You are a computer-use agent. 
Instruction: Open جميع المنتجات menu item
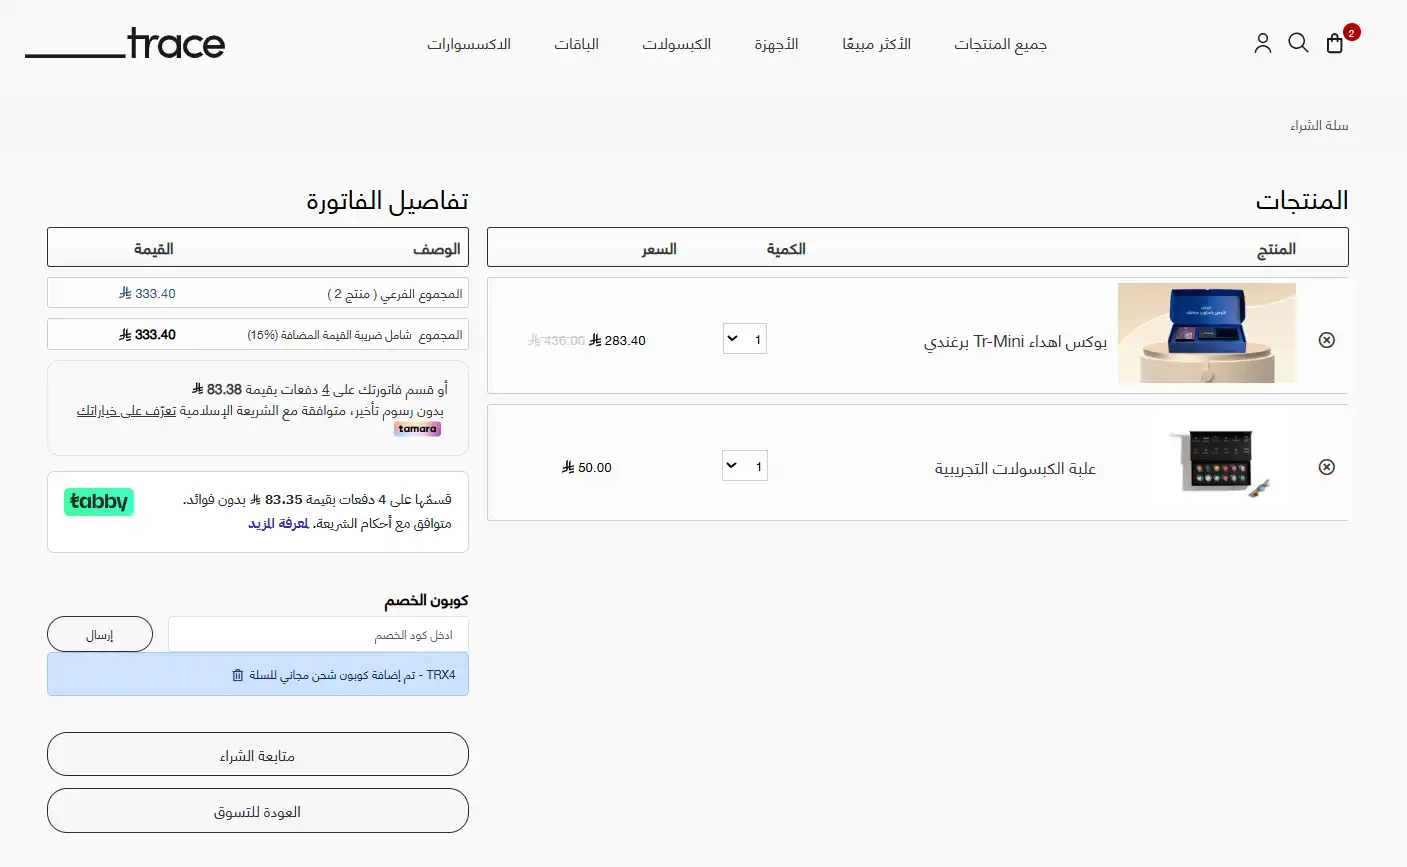click(x=1000, y=44)
